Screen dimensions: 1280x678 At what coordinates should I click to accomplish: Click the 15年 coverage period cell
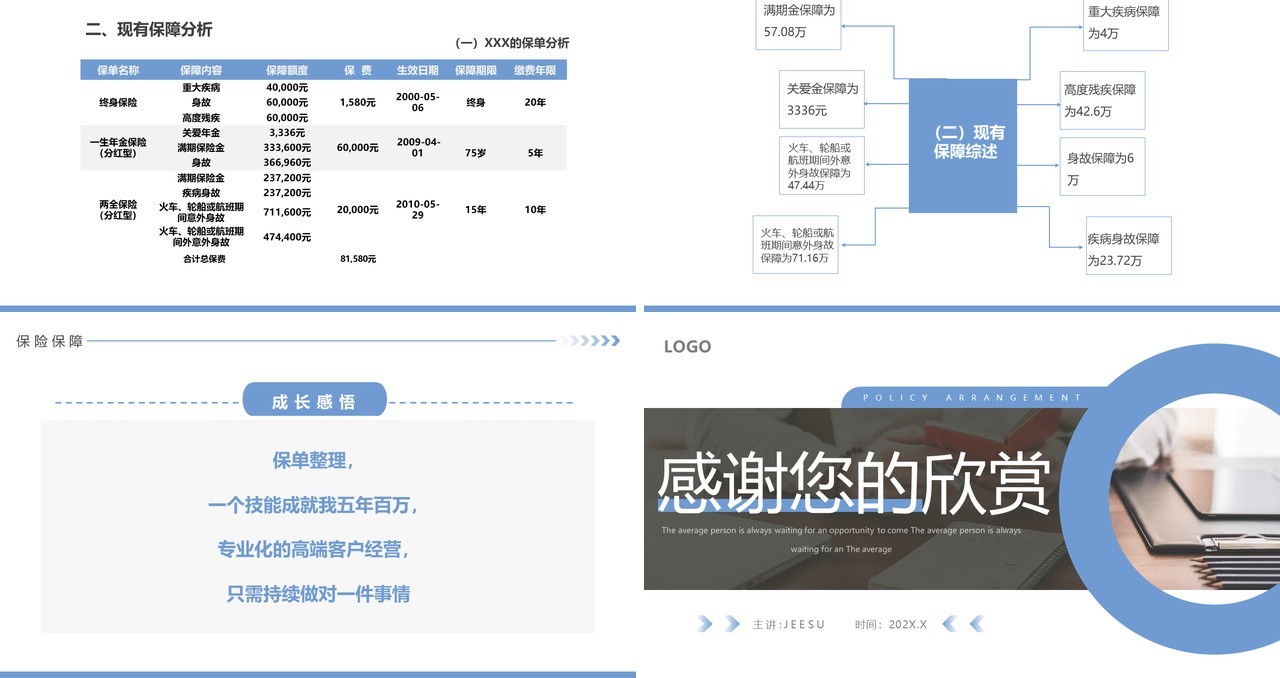coord(476,209)
